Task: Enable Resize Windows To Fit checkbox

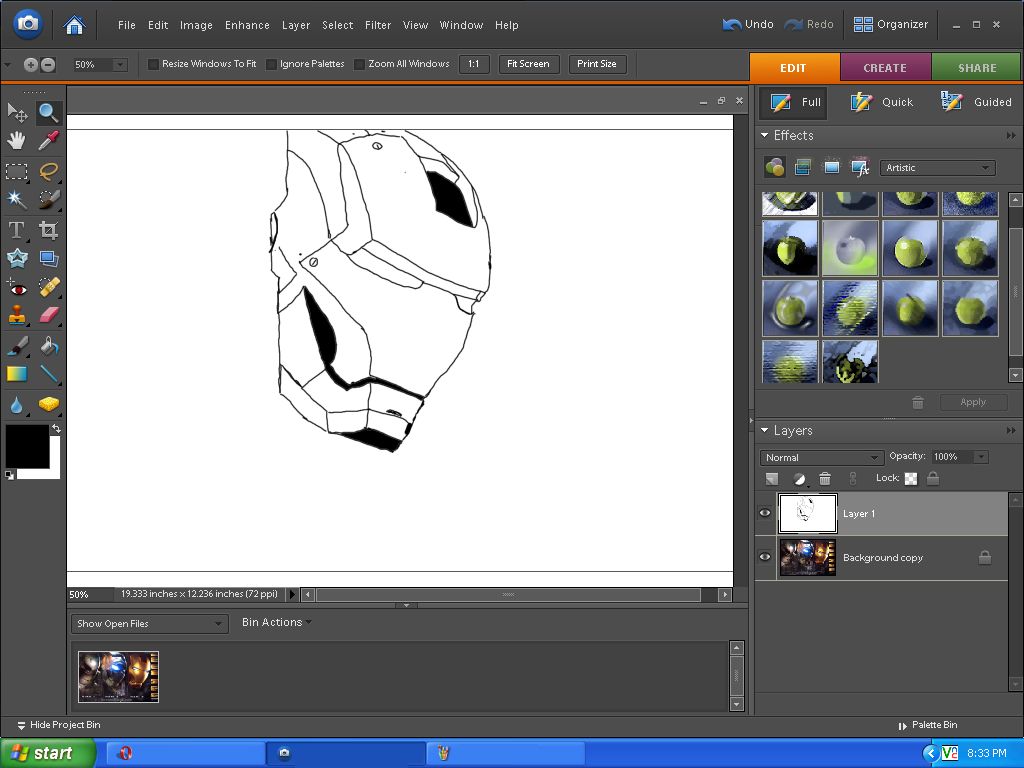Action: tap(154, 64)
